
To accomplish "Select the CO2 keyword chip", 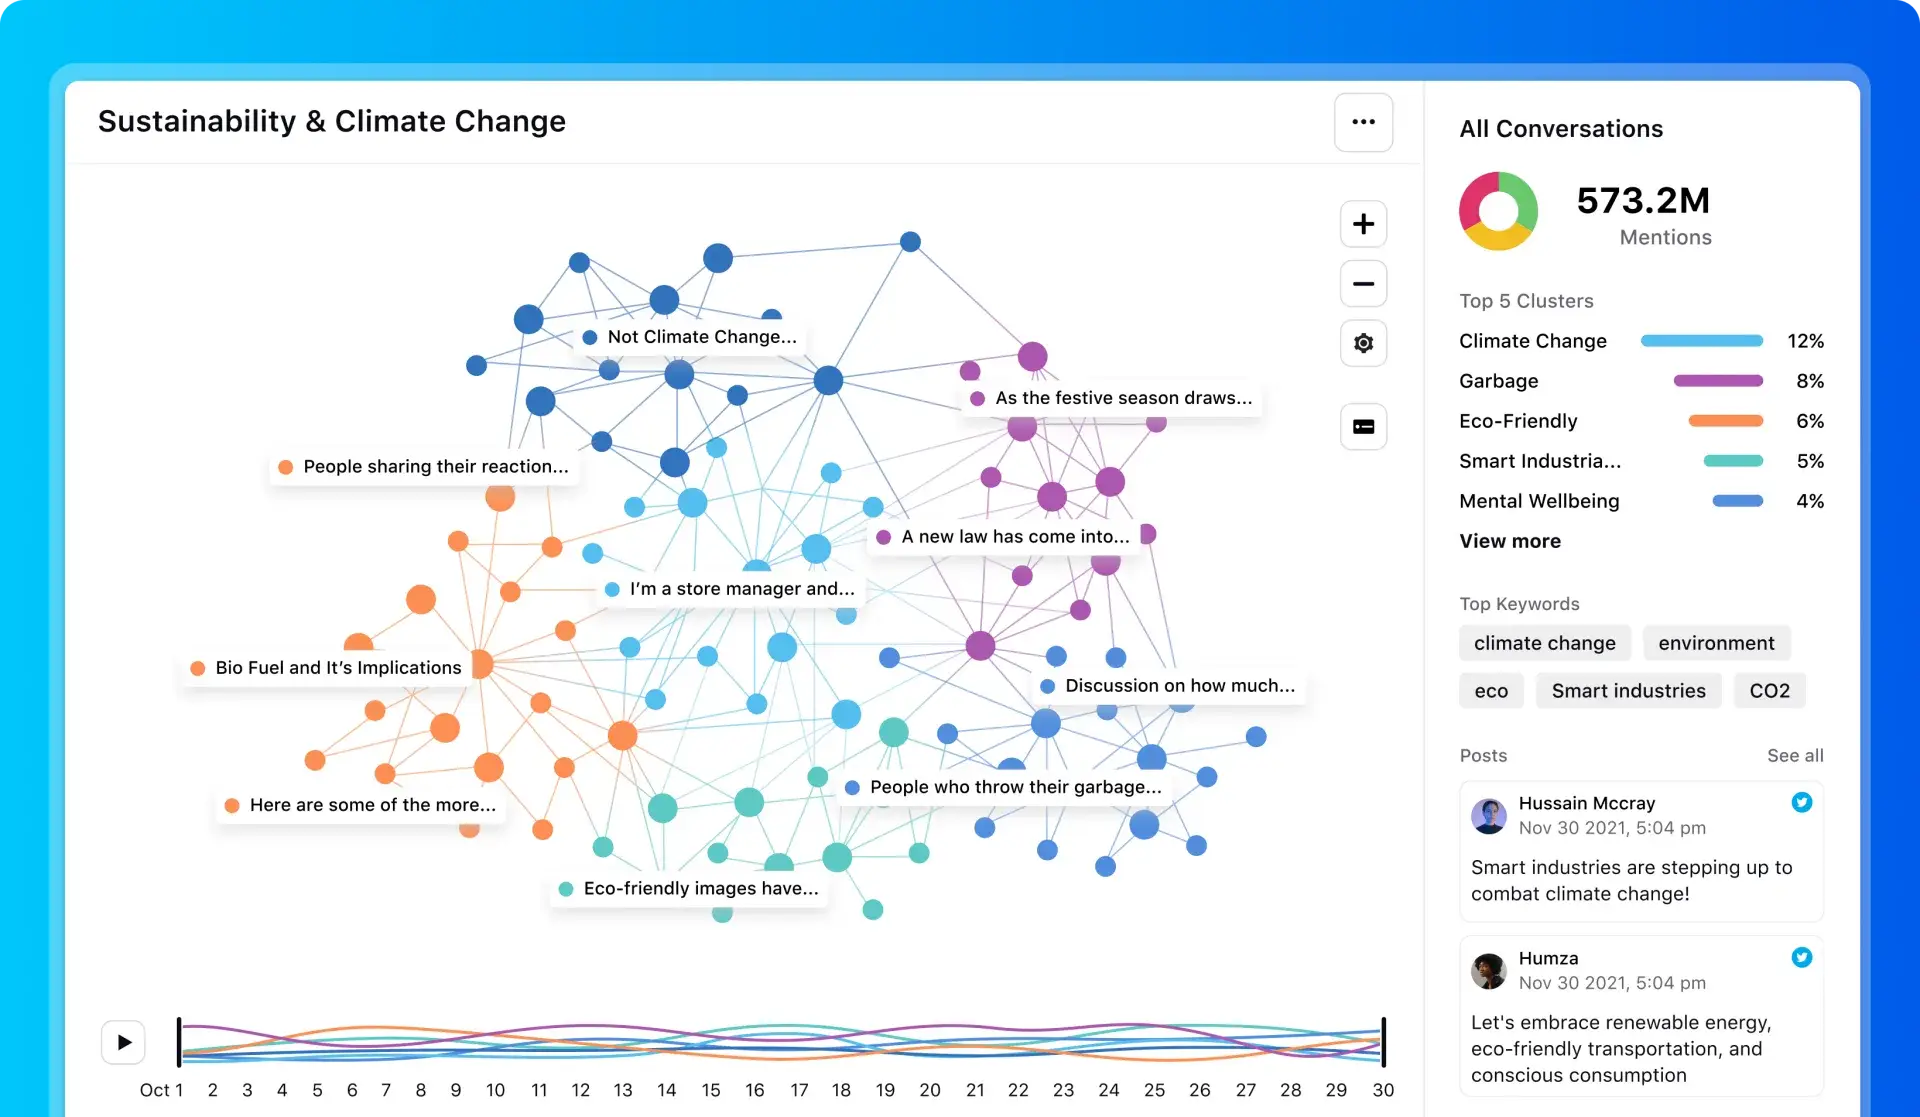I will [1769, 691].
